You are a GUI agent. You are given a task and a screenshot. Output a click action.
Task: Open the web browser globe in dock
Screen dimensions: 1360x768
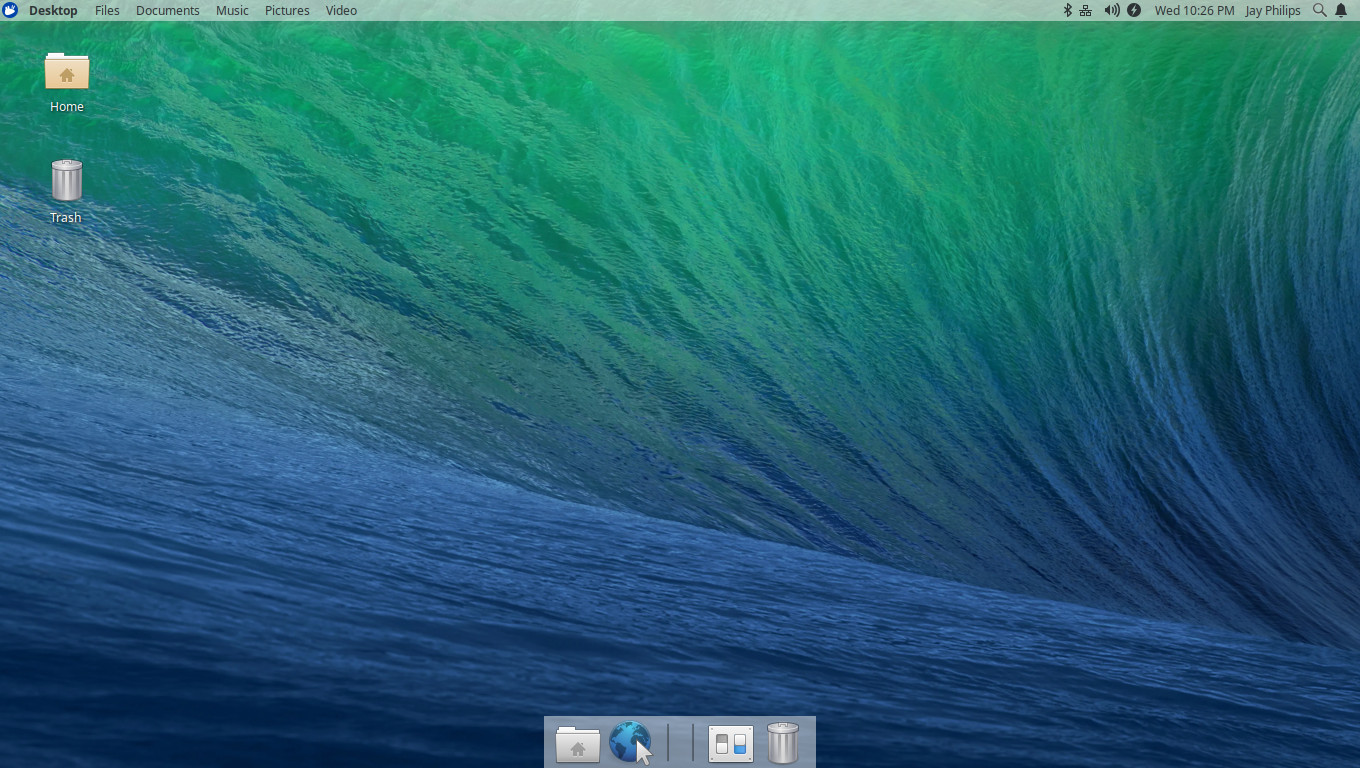(629, 743)
